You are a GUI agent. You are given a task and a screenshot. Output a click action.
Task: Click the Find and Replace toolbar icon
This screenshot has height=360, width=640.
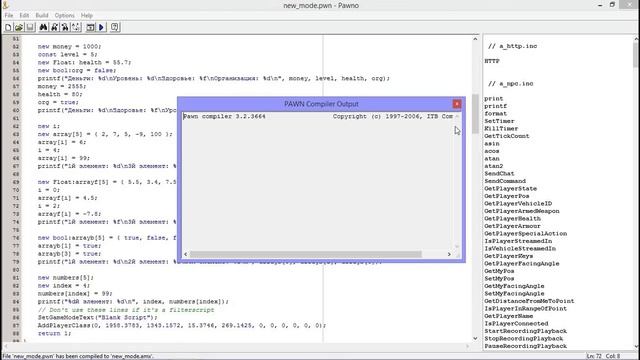pyautogui.click(x=65, y=27)
